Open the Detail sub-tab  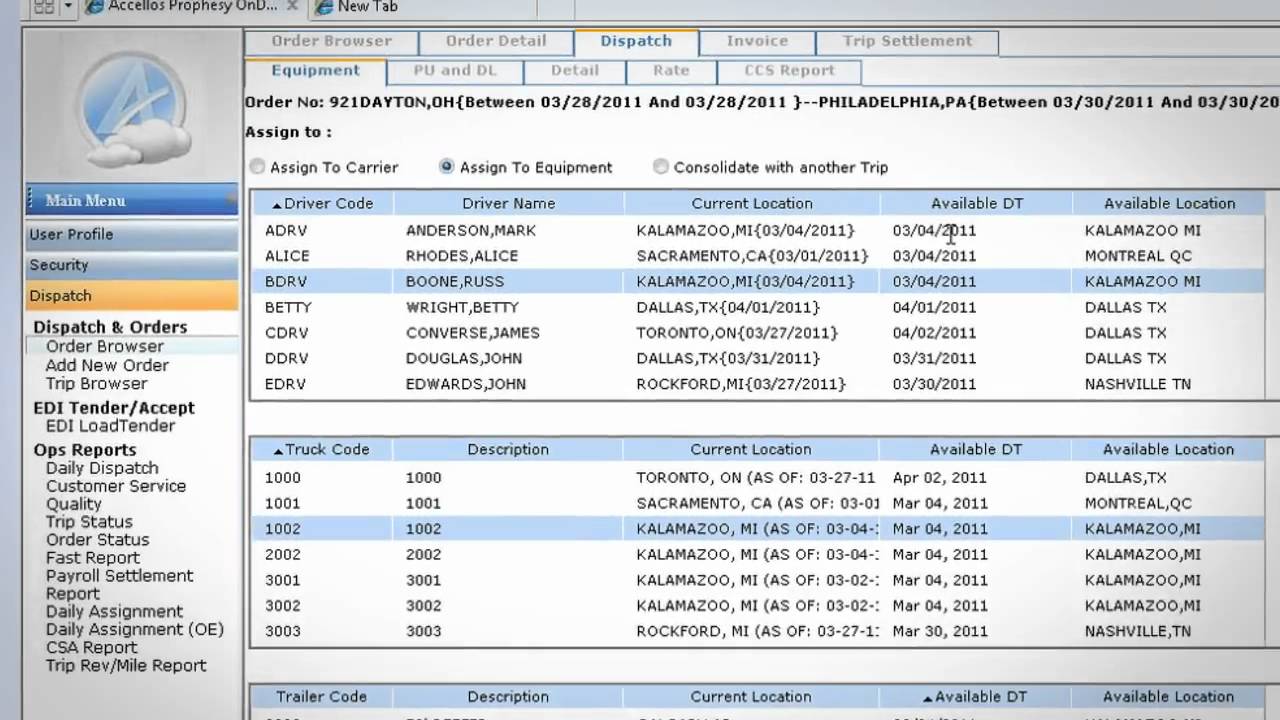pyautogui.click(x=575, y=71)
